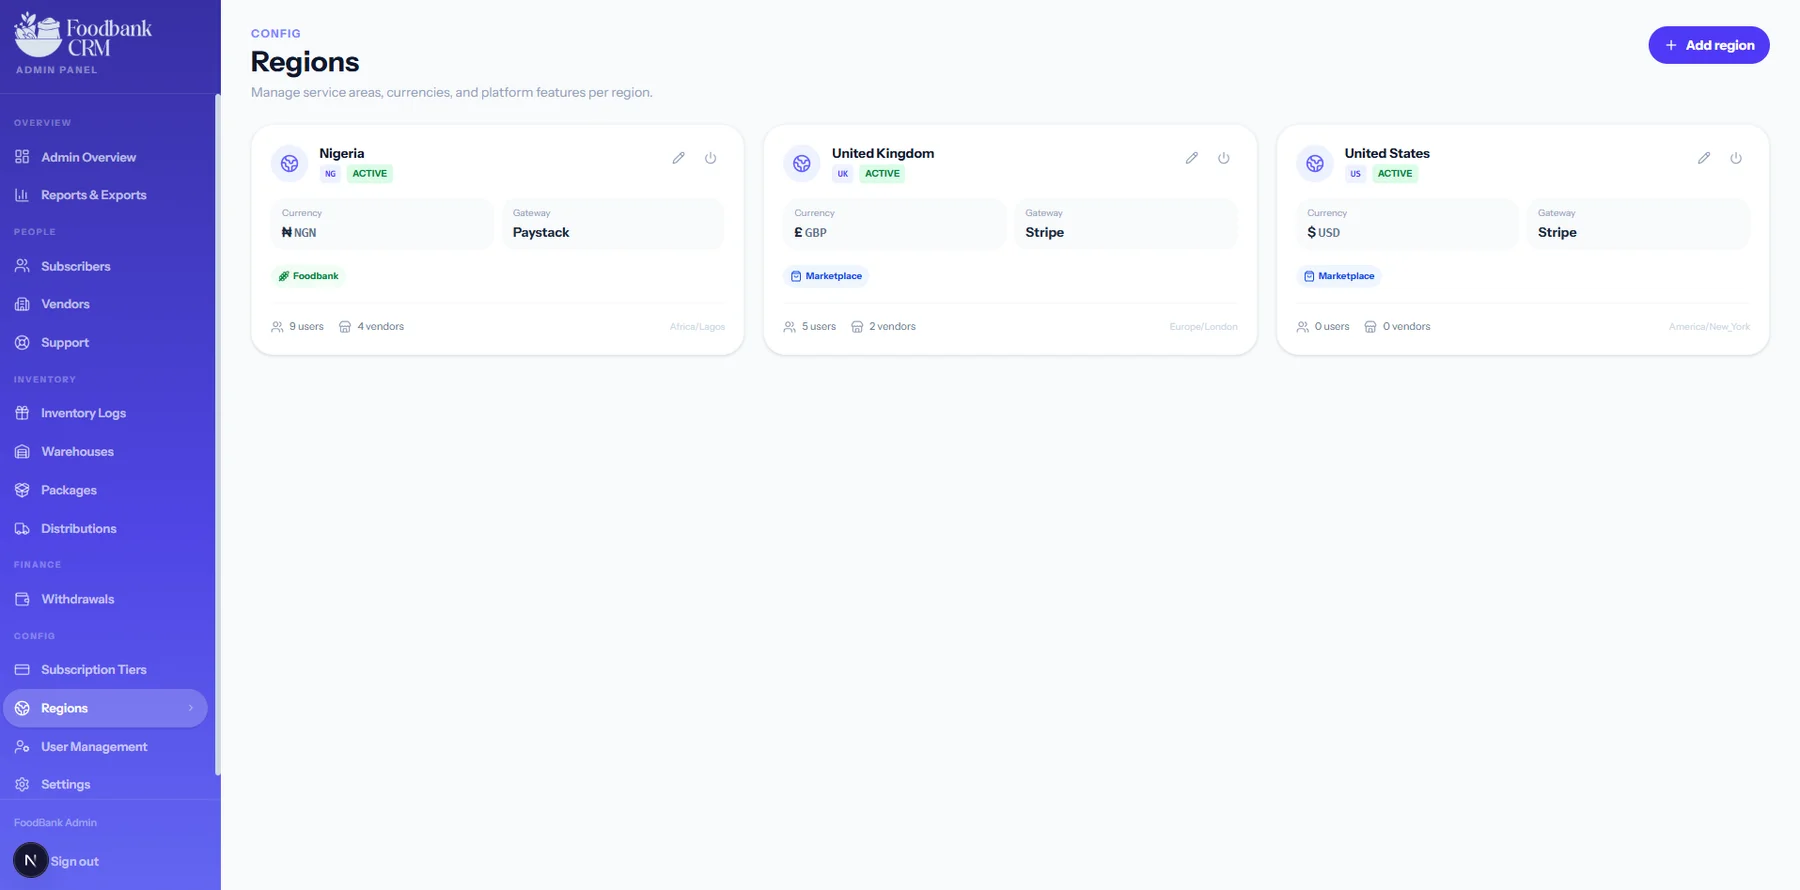This screenshot has width=1800, height=890.
Task: Click the Nigeria globe icon
Action: point(289,163)
